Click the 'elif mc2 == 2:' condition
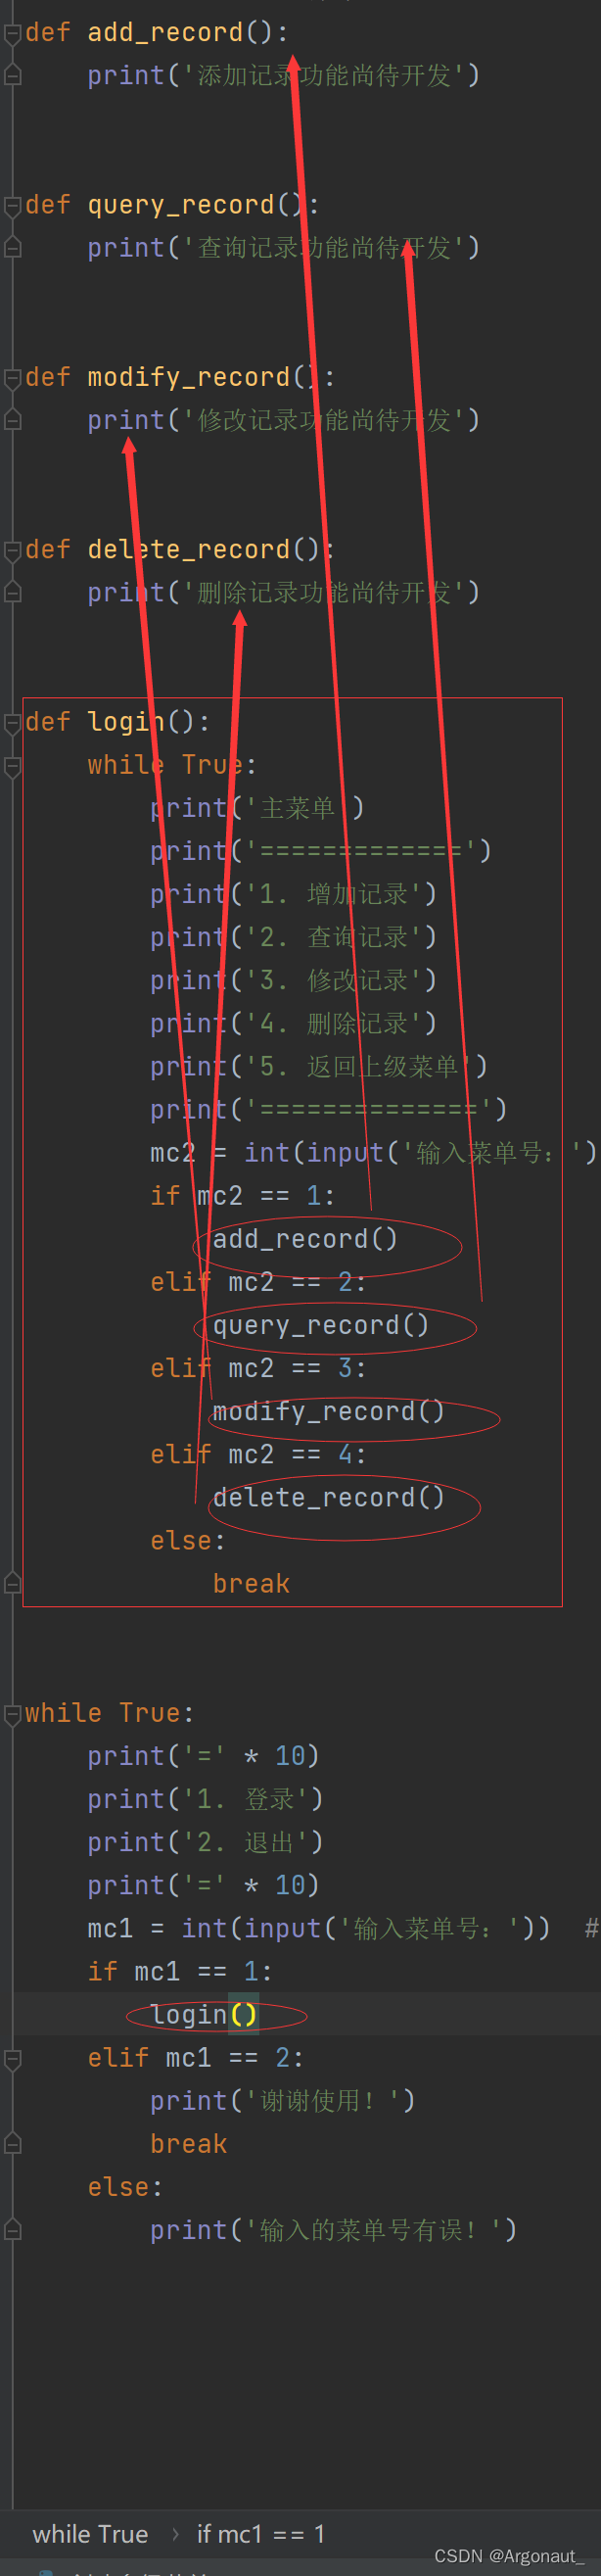601x2576 pixels. click(x=259, y=1282)
